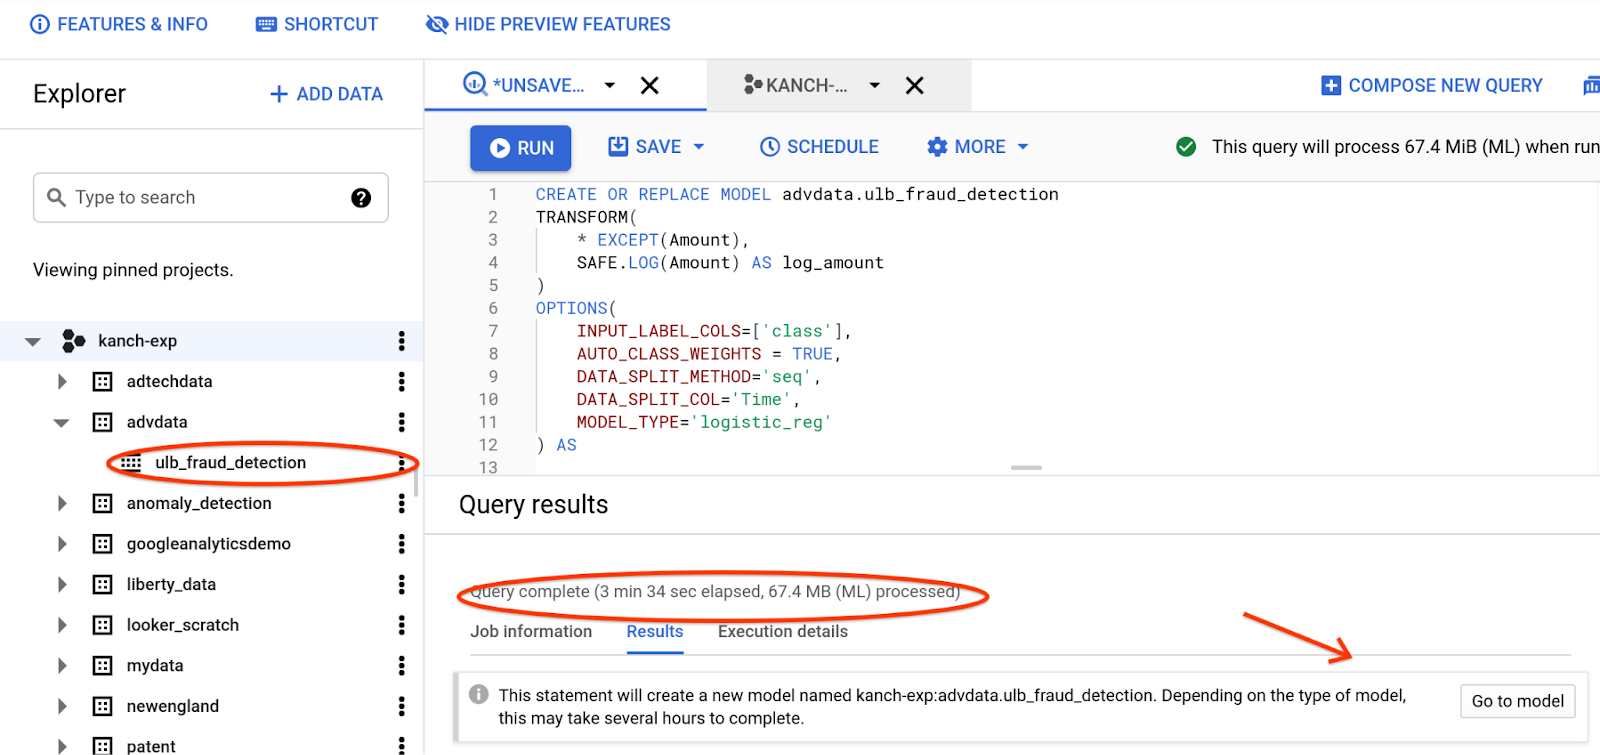
Task: Click the Features & Info icon
Action: [40, 24]
